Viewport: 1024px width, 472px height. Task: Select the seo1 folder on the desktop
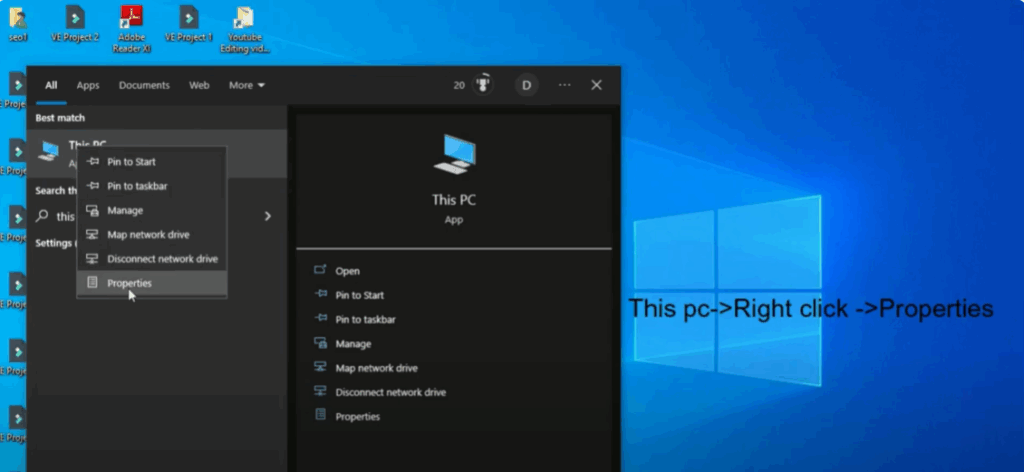[18, 19]
